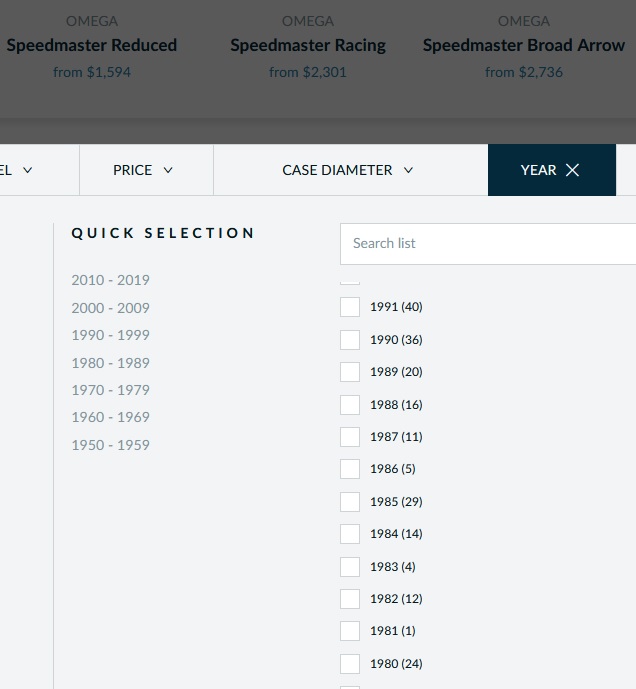Screen dimensions: 636x689
Task: Tick the 1990 (36) checkbox
Action: tap(350, 340)
